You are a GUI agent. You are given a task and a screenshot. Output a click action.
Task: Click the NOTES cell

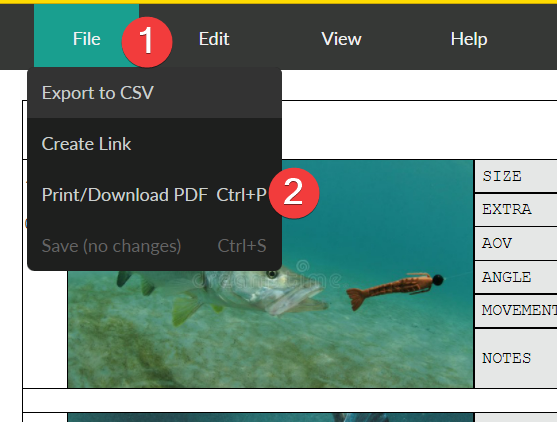516,358
